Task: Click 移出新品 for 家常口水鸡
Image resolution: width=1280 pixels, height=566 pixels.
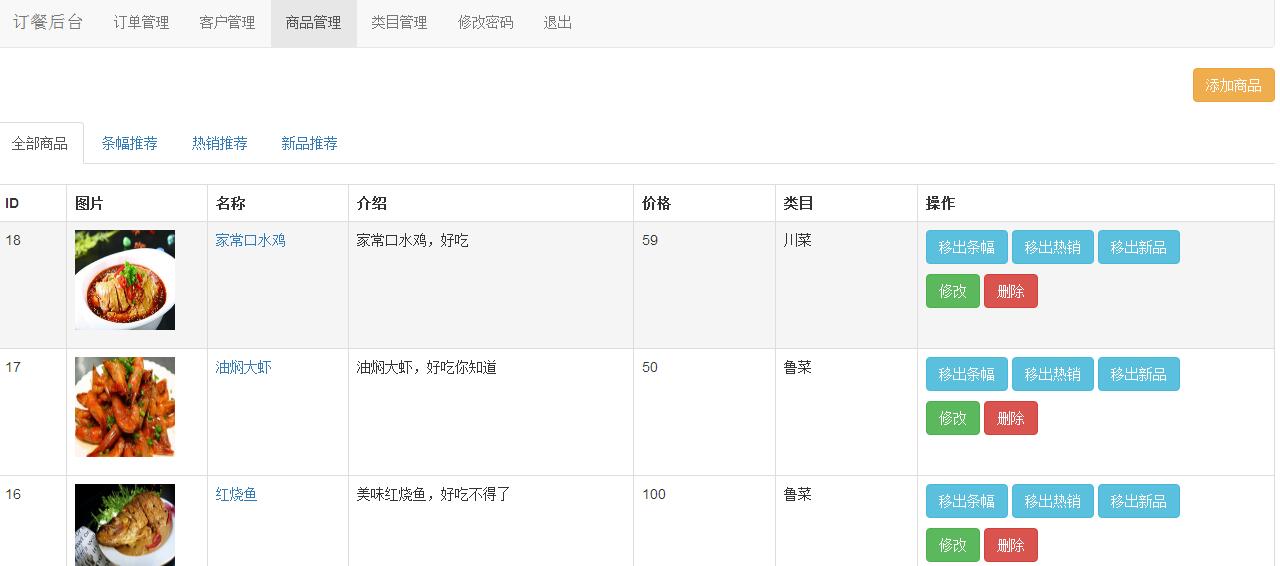Action: [1138, 247]
